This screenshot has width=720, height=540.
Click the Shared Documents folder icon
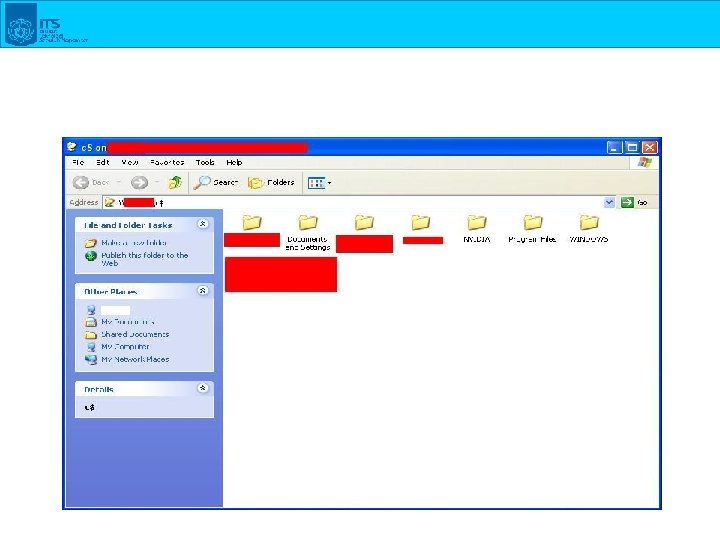[x=90, y=334]
